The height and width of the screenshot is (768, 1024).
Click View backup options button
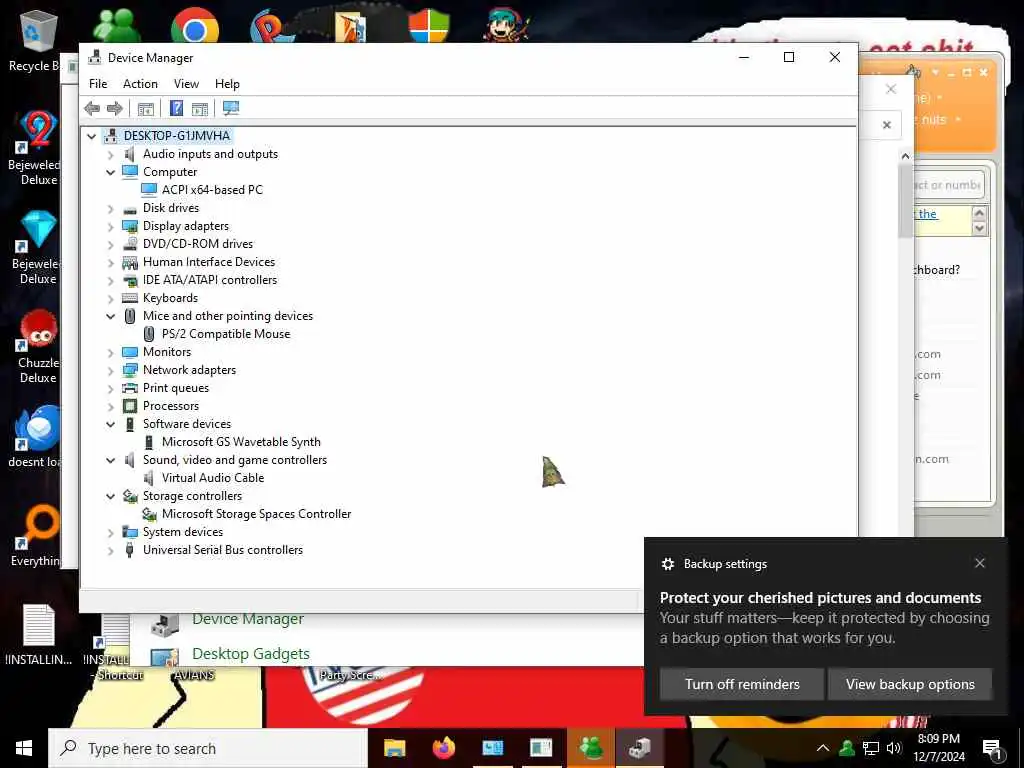pos(910,684)
